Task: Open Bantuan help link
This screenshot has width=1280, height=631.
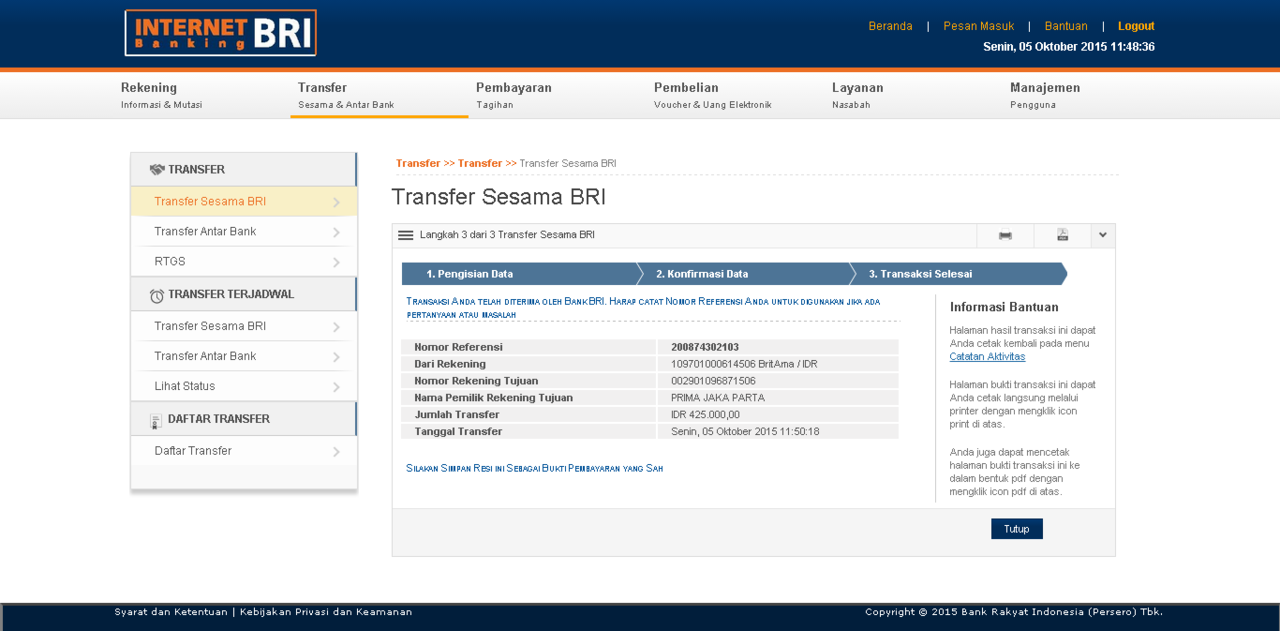Action: tap(1066, 26)
